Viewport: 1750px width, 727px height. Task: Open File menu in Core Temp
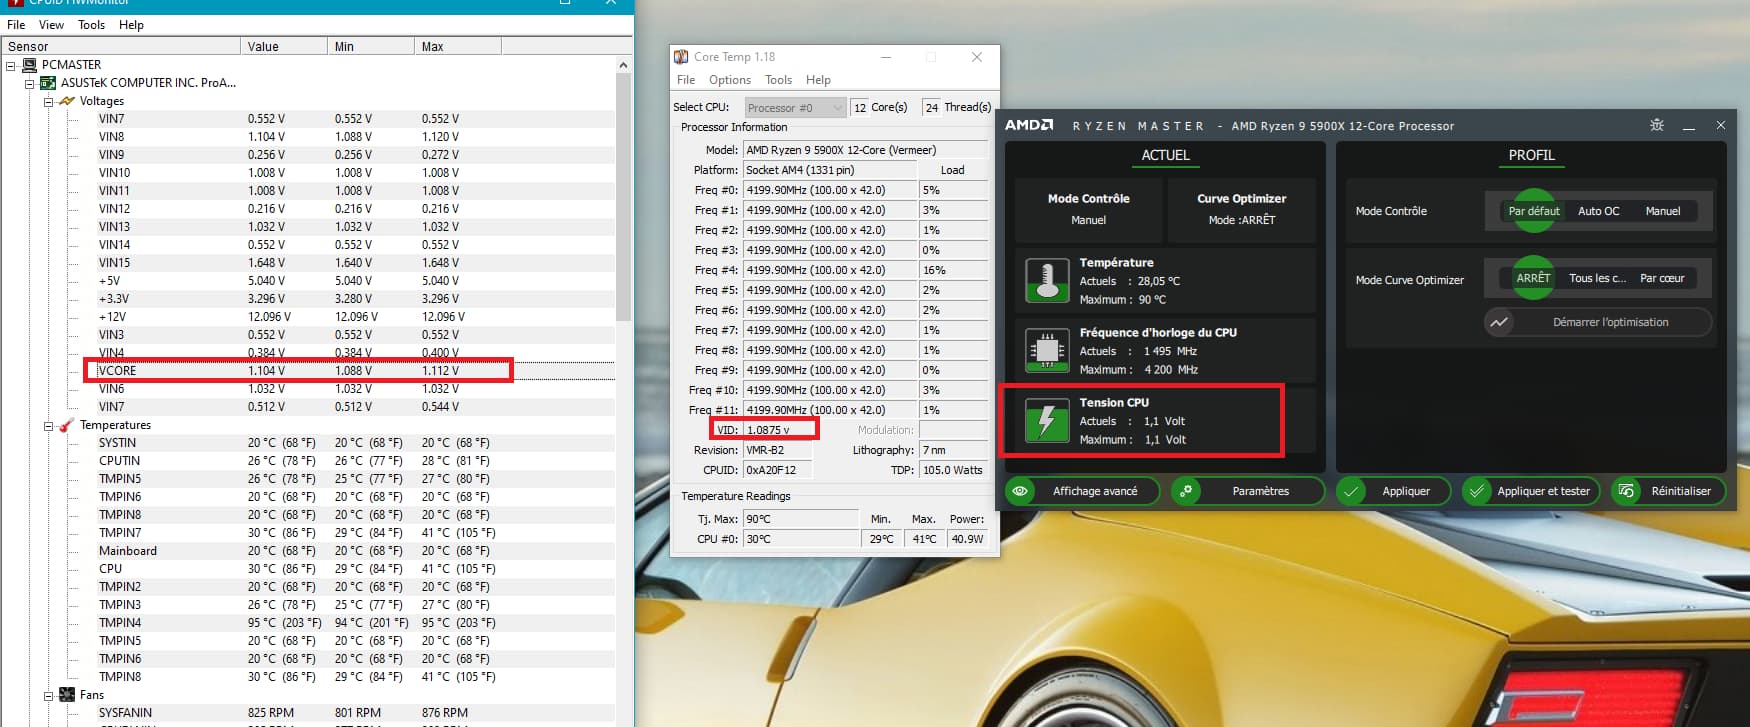coord(686,80)
